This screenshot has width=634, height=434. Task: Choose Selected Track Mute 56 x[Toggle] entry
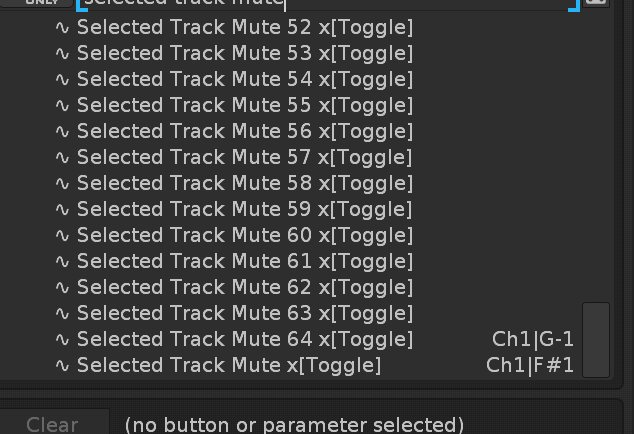pyautogui.click(x=244, y=131)
